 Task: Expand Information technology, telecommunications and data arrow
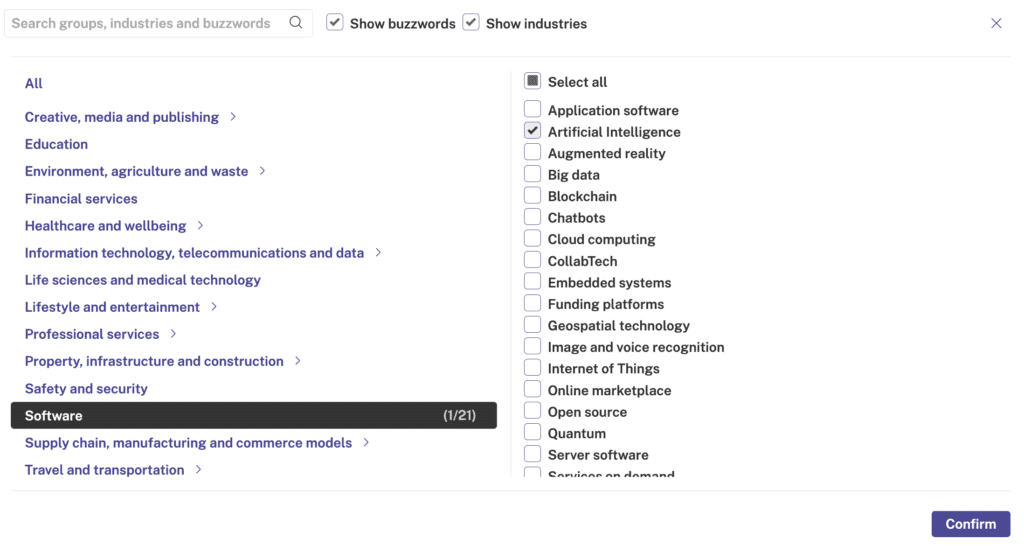click(378, 253)
